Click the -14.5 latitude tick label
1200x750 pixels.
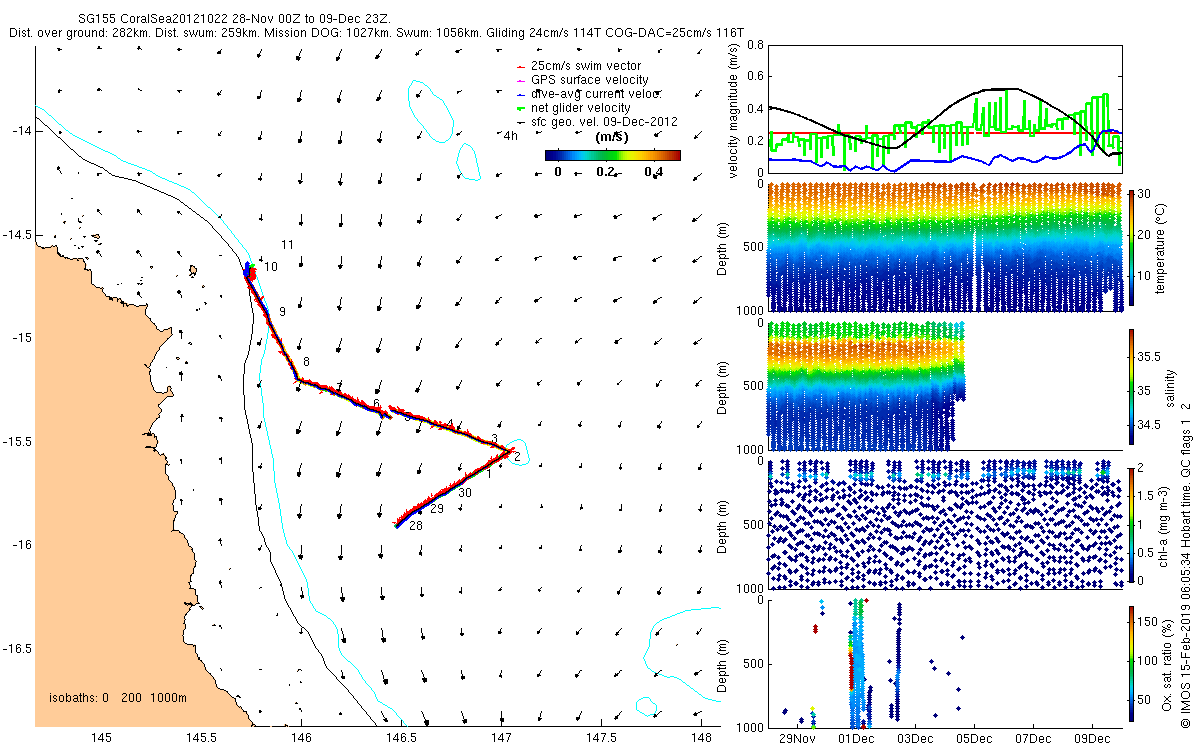(x=17, y=234)
